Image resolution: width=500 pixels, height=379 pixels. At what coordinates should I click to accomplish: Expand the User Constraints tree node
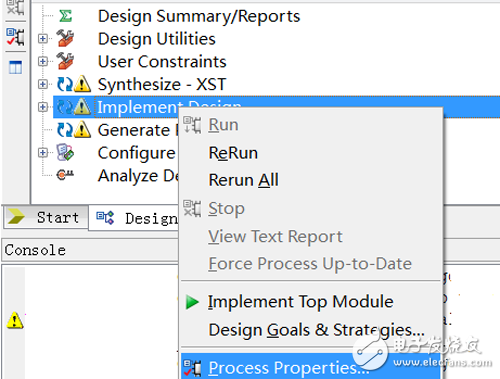(43, 61)
